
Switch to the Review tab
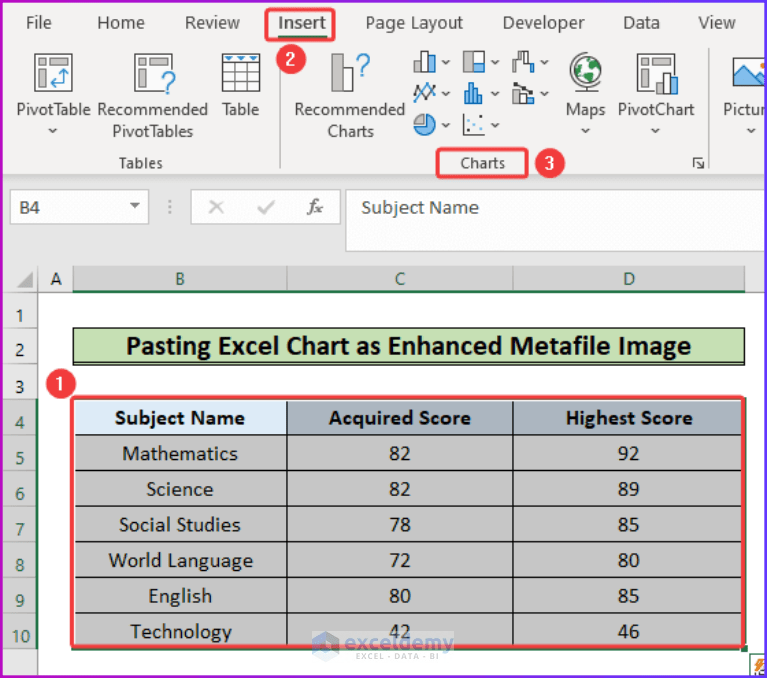(x=212, y=23)
